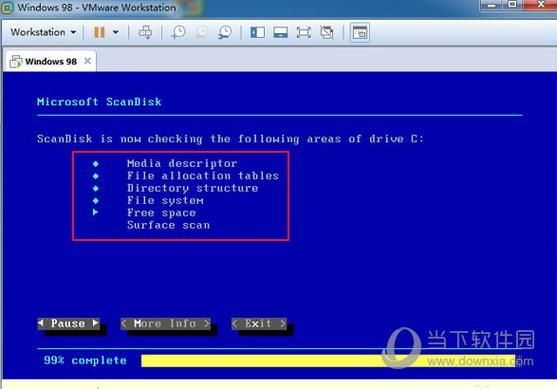This screenshot has height=389, width=557.
Task: Click the 'File system' entry
Action: tap(165, 200)
